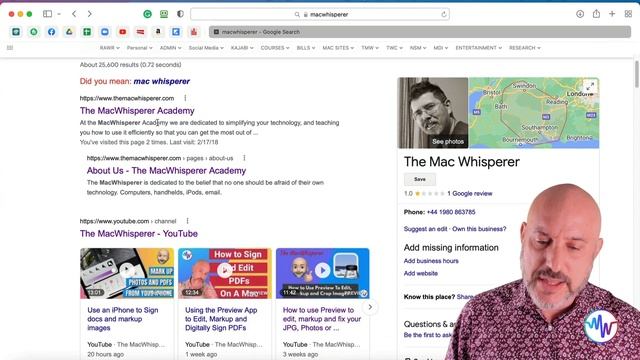
Task: Click the page vertical scrollbar
Action: pos(636,73)
